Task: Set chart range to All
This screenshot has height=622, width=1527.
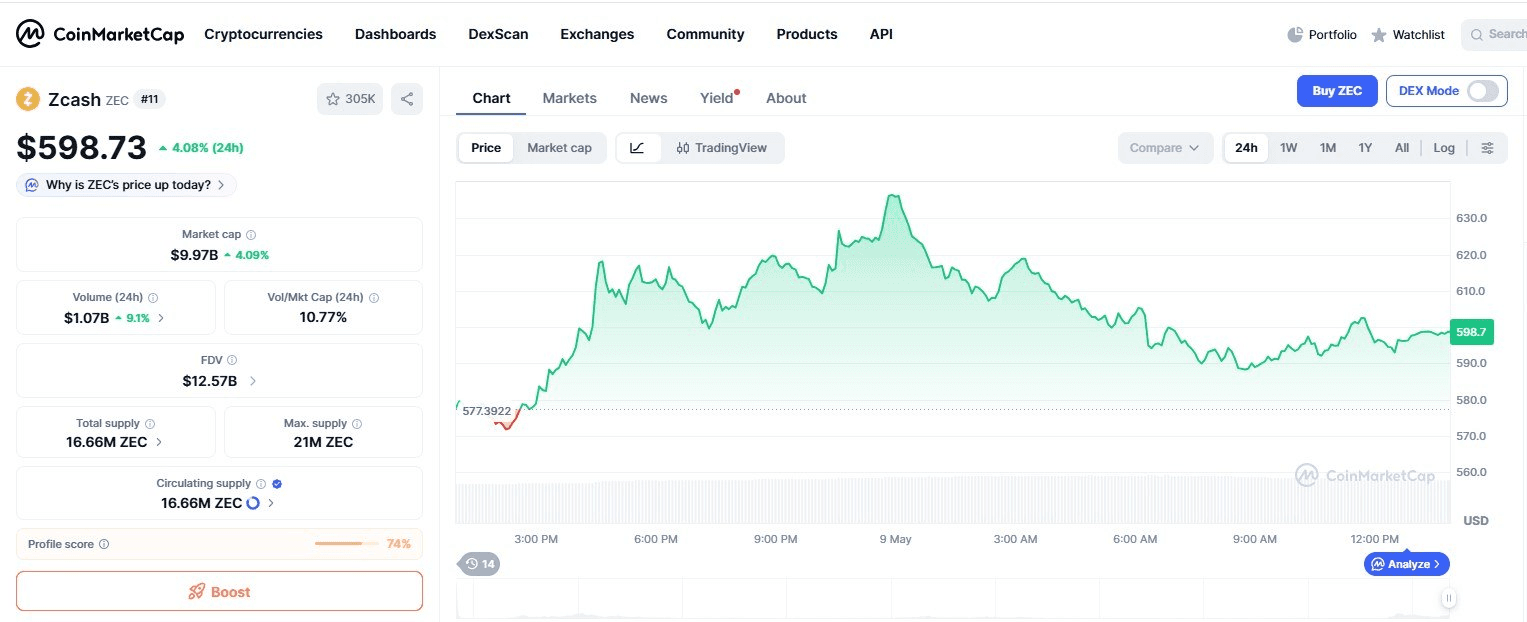Action: (x=1402, y=148)
